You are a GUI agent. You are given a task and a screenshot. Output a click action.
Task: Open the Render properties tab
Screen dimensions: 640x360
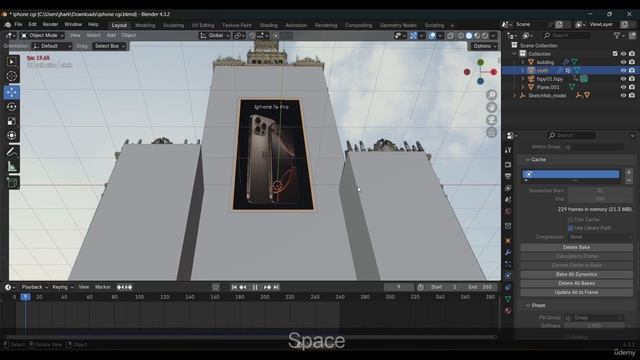[508, 164]
